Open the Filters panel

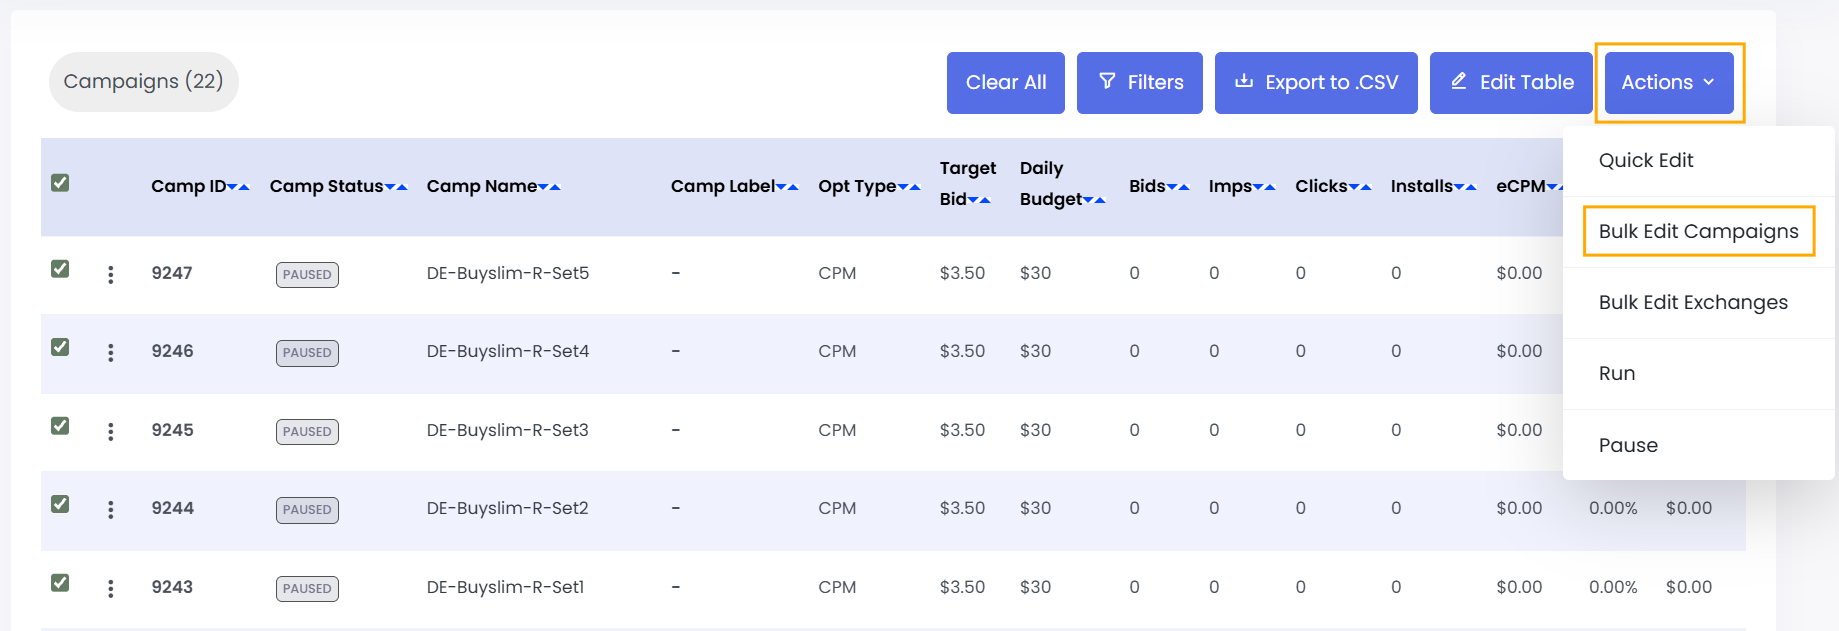pos(1140,83)
